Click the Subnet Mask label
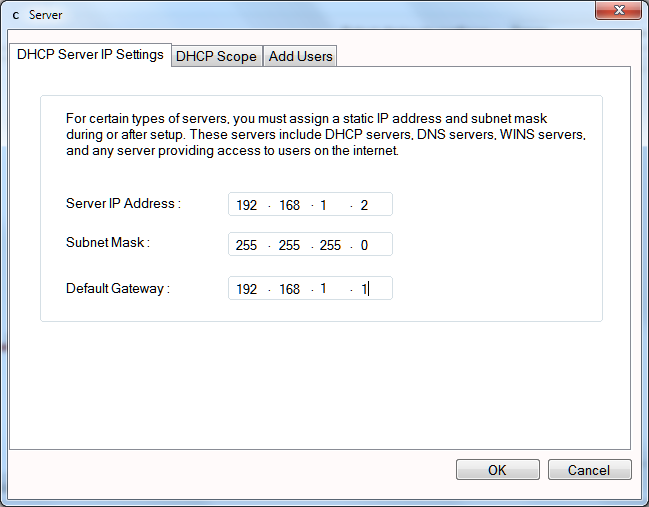Image resolution: width=649 pixels, height=507 pixels. pyautogui.click(x=108, y=243)
